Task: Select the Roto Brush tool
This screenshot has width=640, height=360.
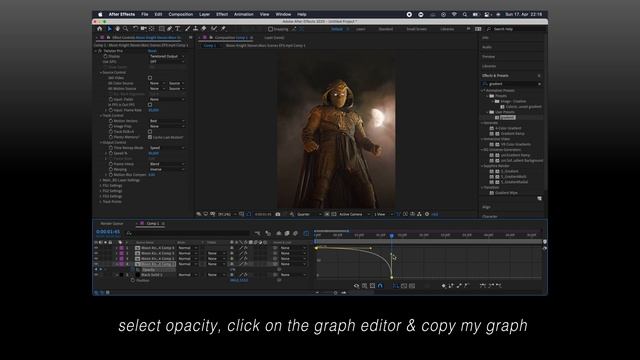Action: pos(214,29)
